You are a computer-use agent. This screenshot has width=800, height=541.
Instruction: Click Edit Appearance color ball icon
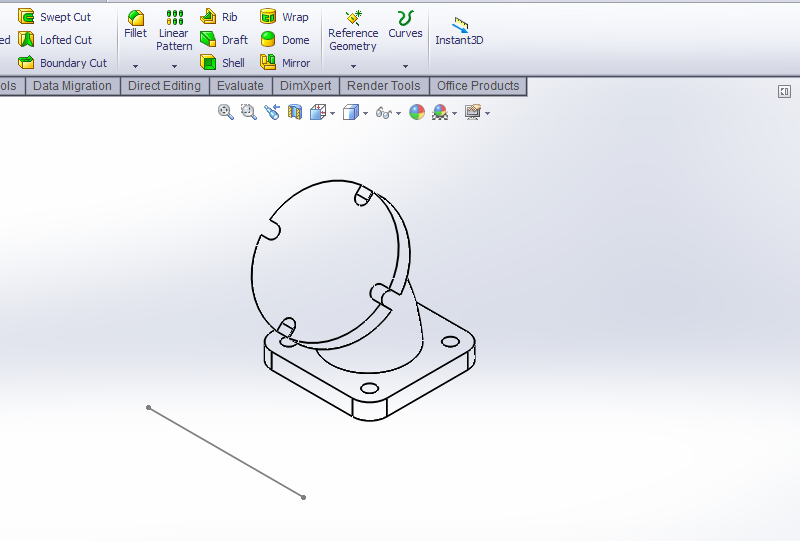tap(417, 112)
